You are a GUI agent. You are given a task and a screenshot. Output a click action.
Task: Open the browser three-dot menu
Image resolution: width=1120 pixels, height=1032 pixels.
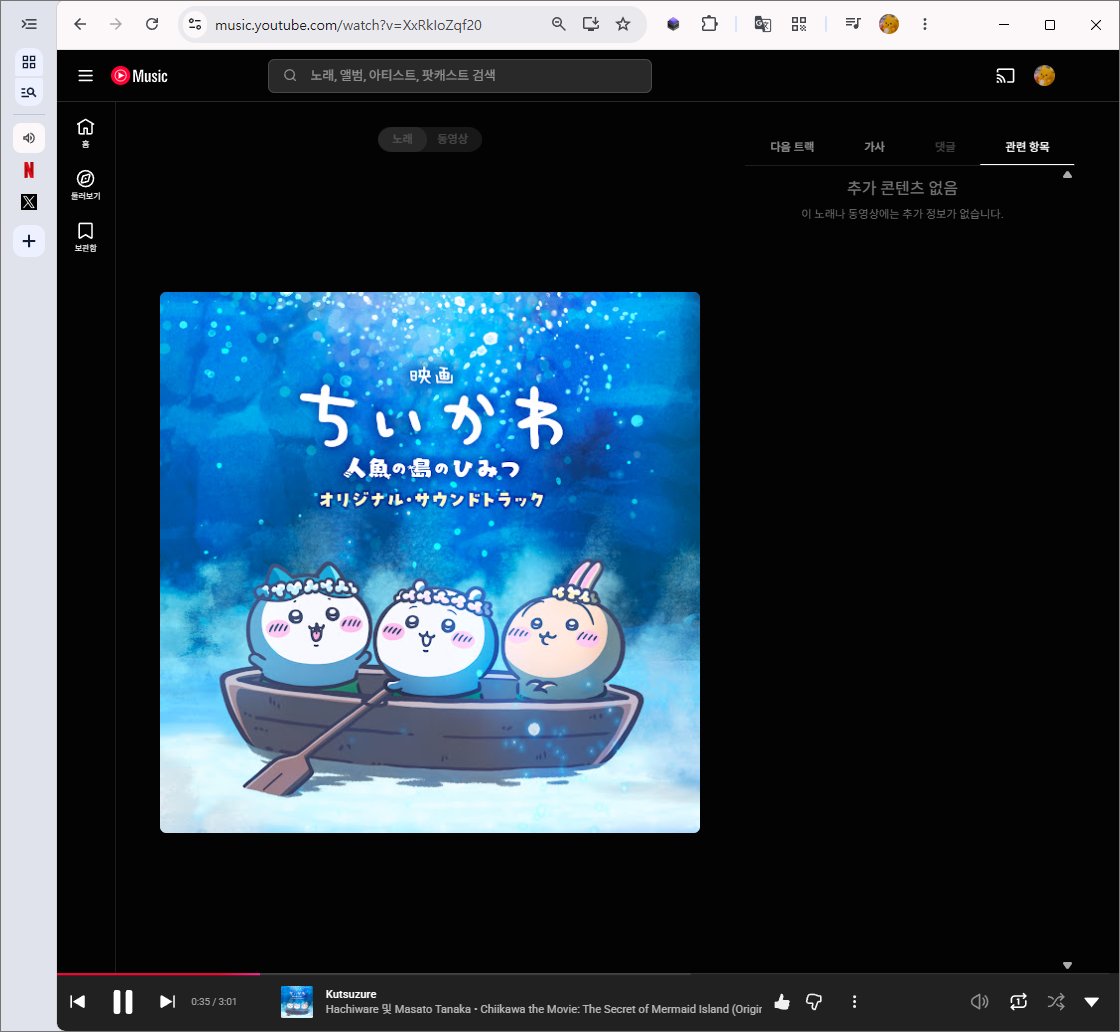tap(925, 24)
